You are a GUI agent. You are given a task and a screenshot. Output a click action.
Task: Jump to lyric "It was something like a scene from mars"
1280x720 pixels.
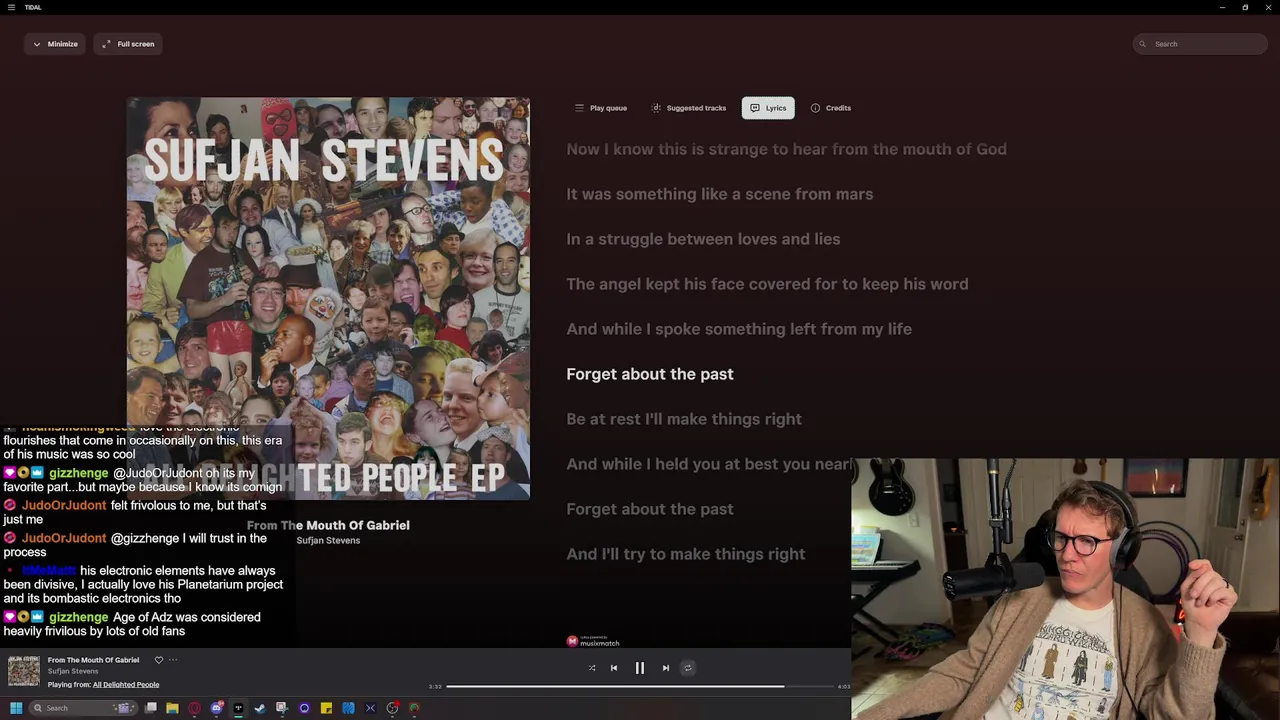[720, 194]
